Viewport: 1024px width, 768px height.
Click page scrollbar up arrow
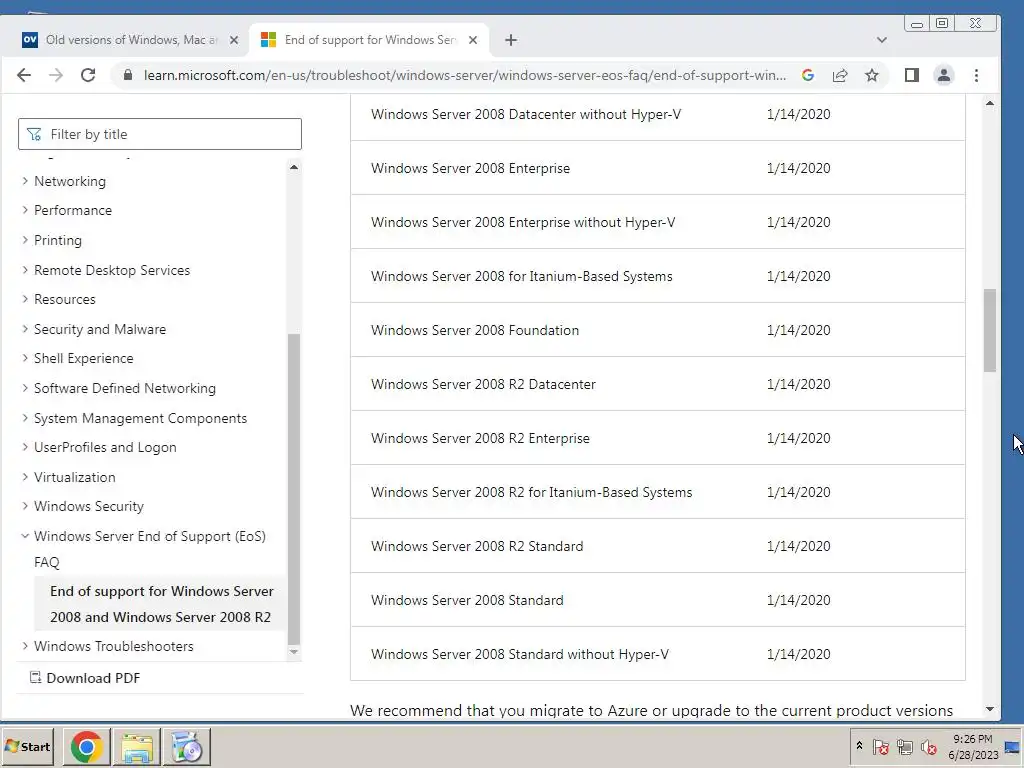[990, 103]
